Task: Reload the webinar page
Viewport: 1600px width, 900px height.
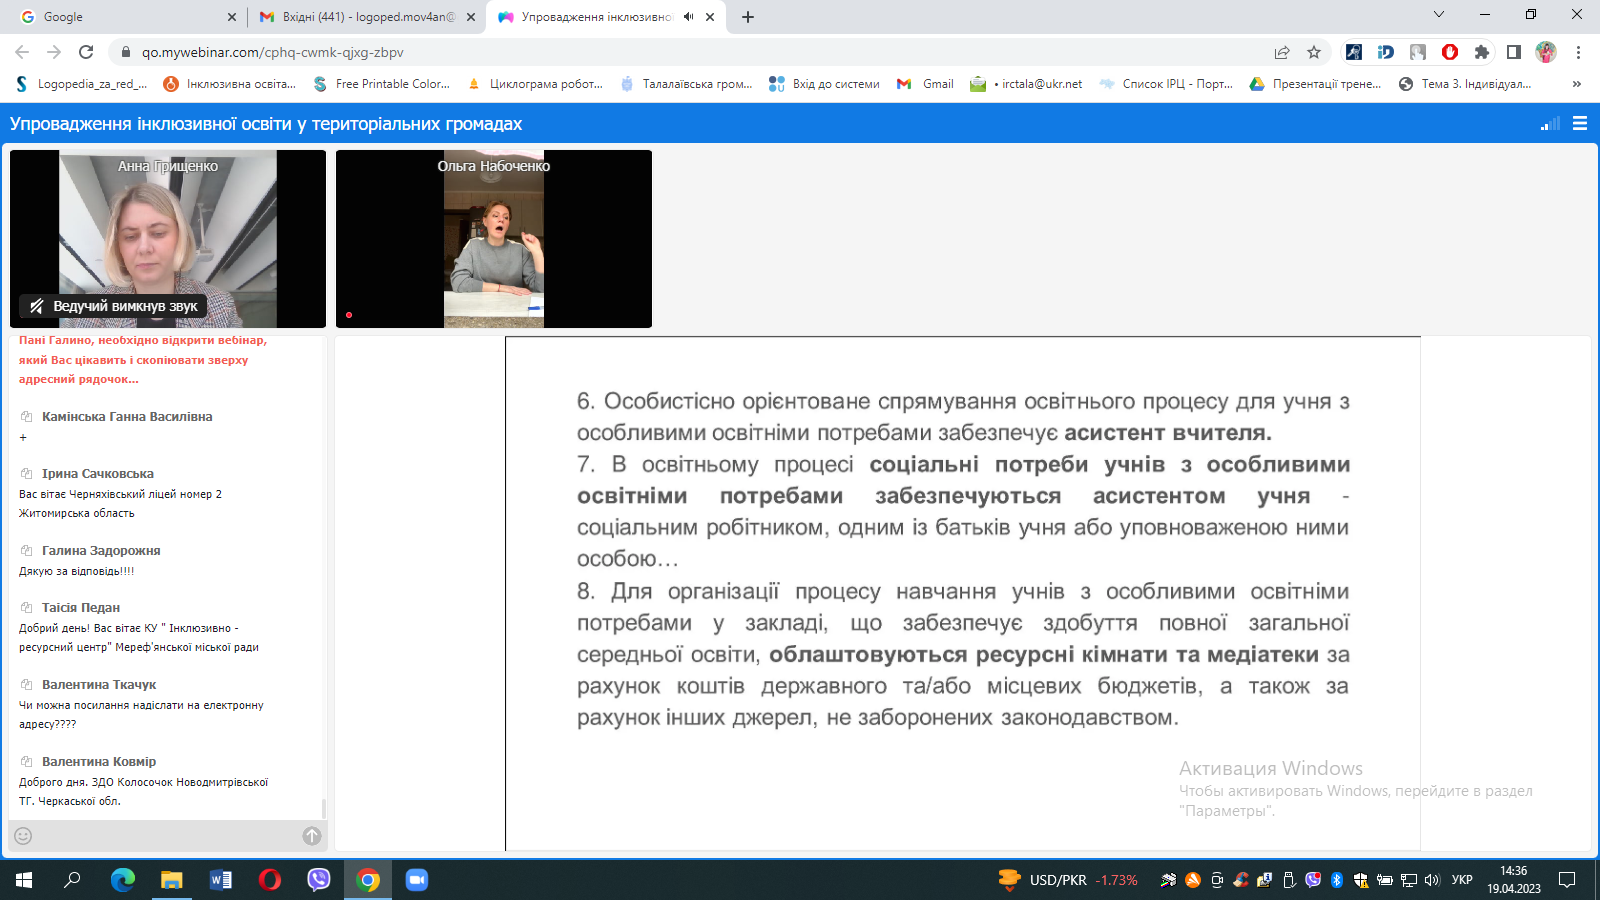Action: (86, 52)
